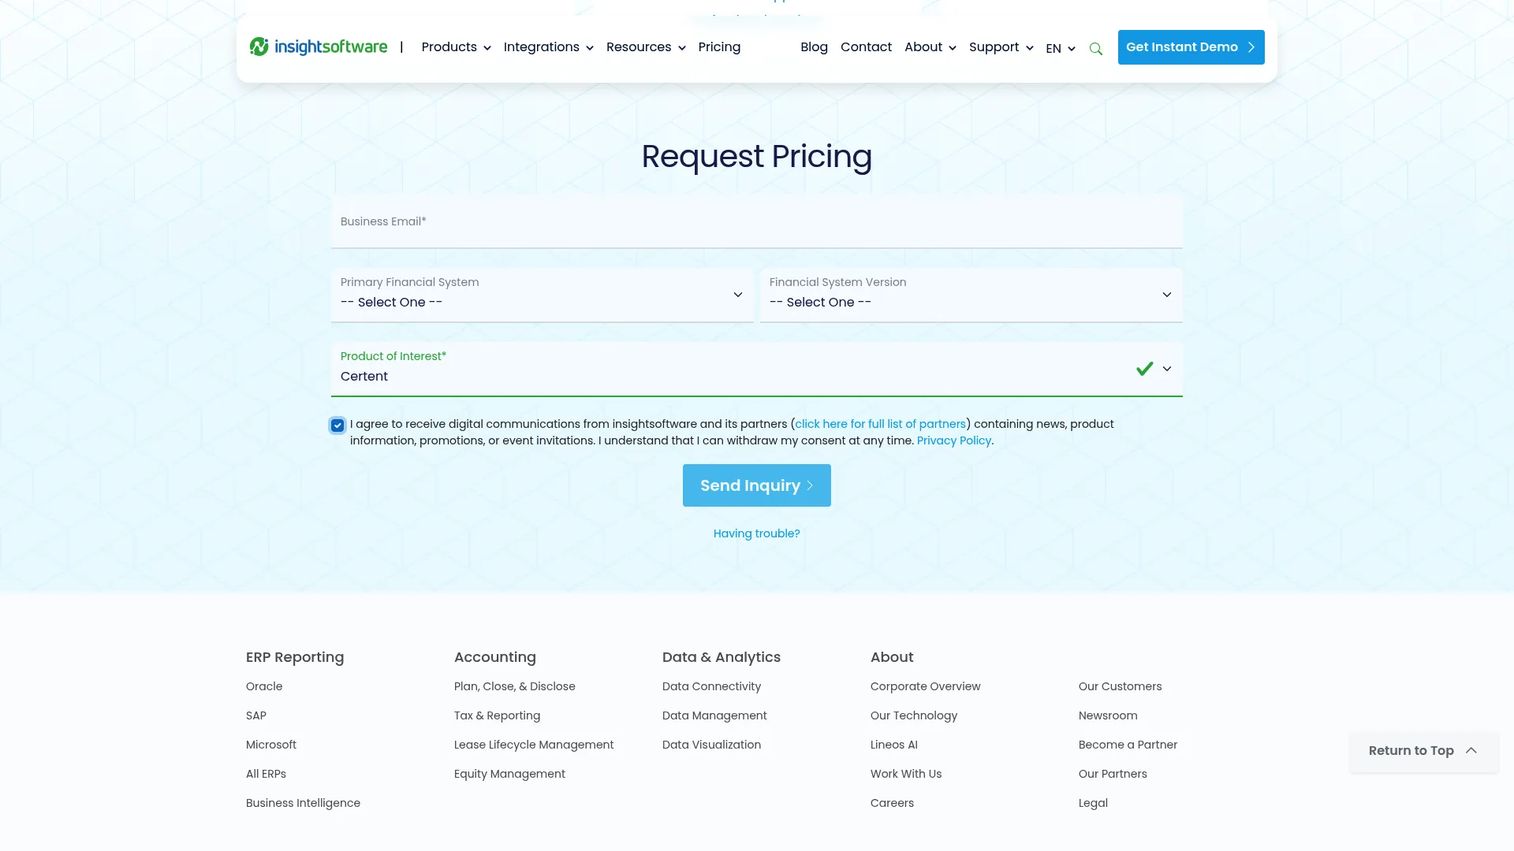
Task: Focus the Business Email field
Action: click(757, 222)
